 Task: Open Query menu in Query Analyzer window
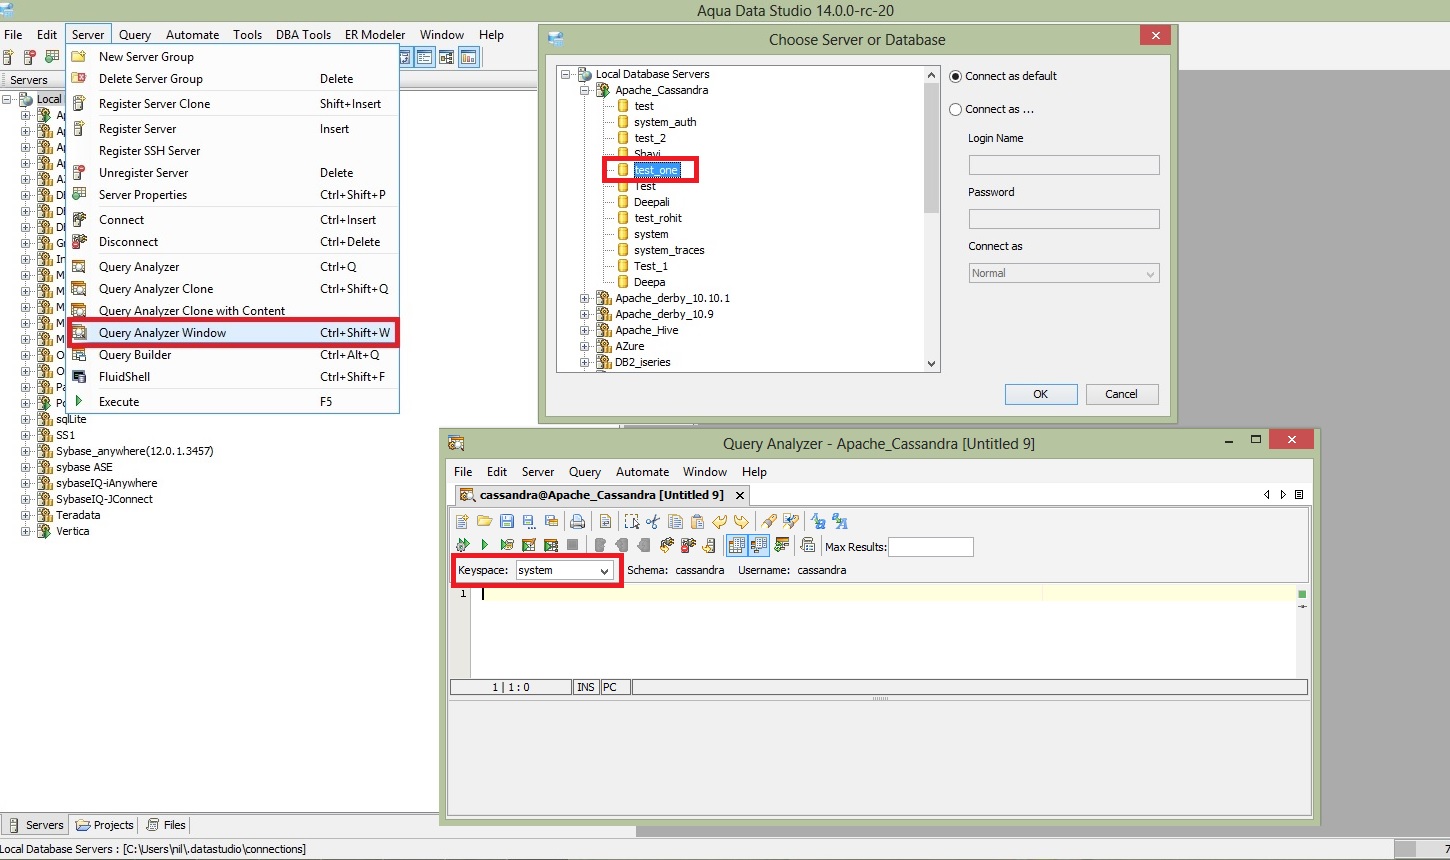[585, 472]
